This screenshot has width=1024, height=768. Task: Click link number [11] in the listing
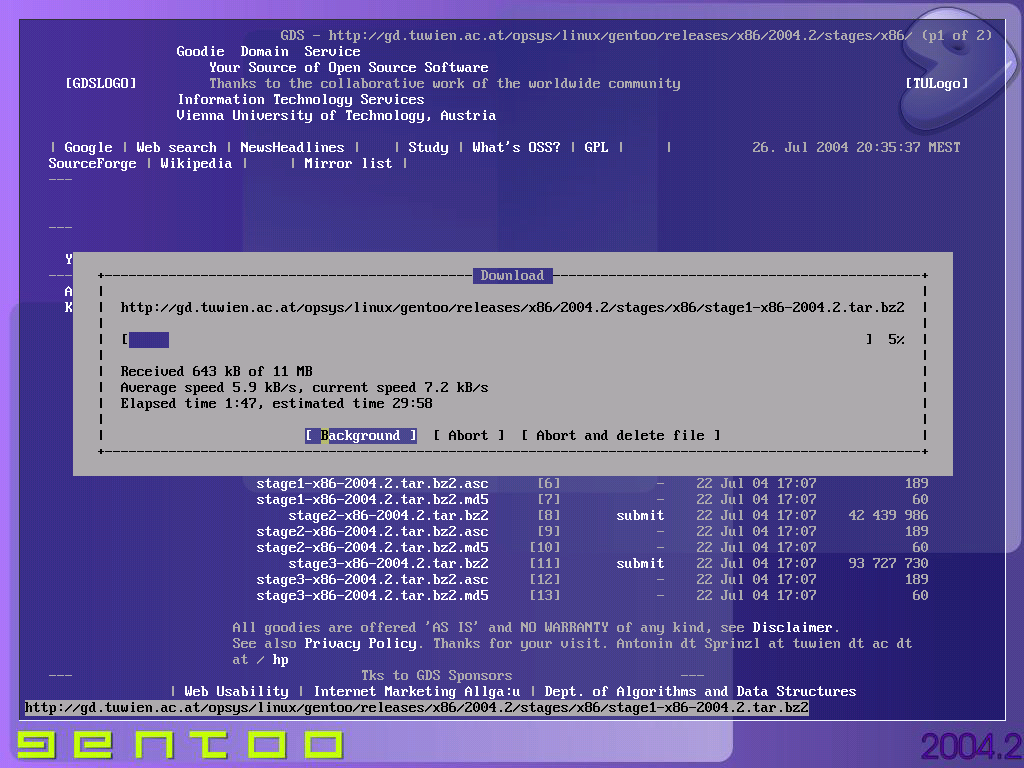click(545, 564)
